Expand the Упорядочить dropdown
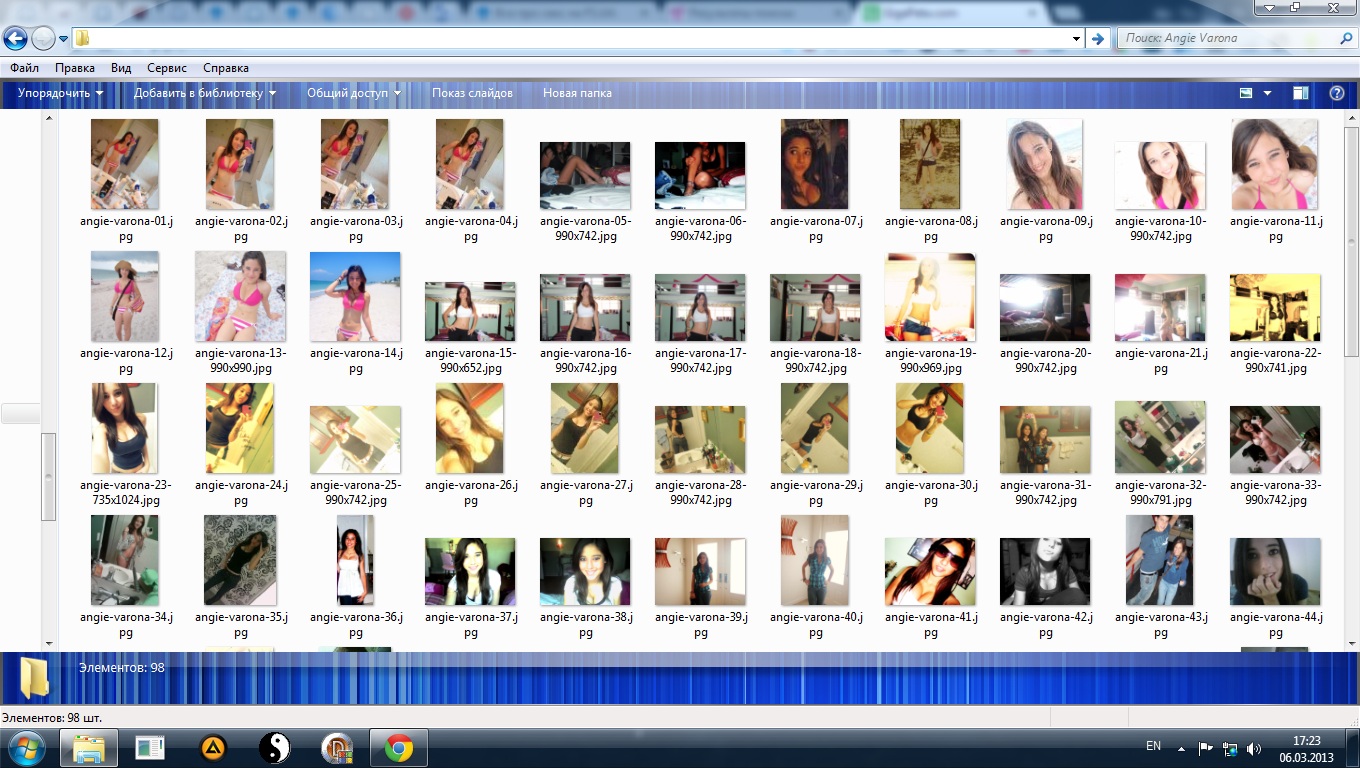Viewport: 1360px width, 780px height. [x=60, y=93]
